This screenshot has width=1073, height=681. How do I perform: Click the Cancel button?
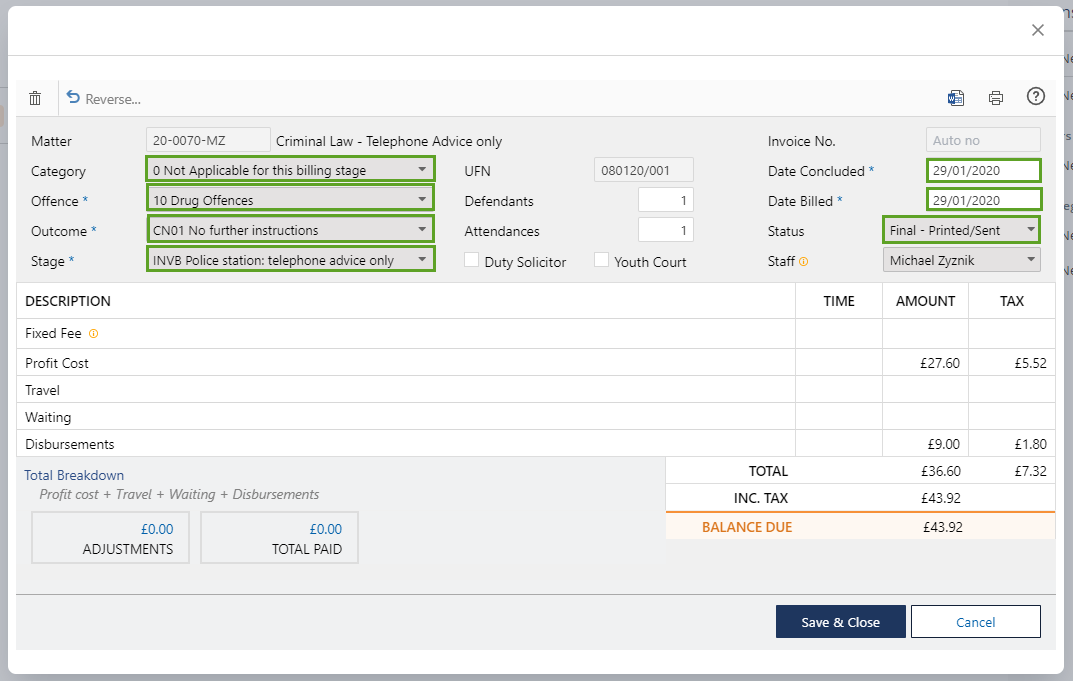[x=975, y=622]
